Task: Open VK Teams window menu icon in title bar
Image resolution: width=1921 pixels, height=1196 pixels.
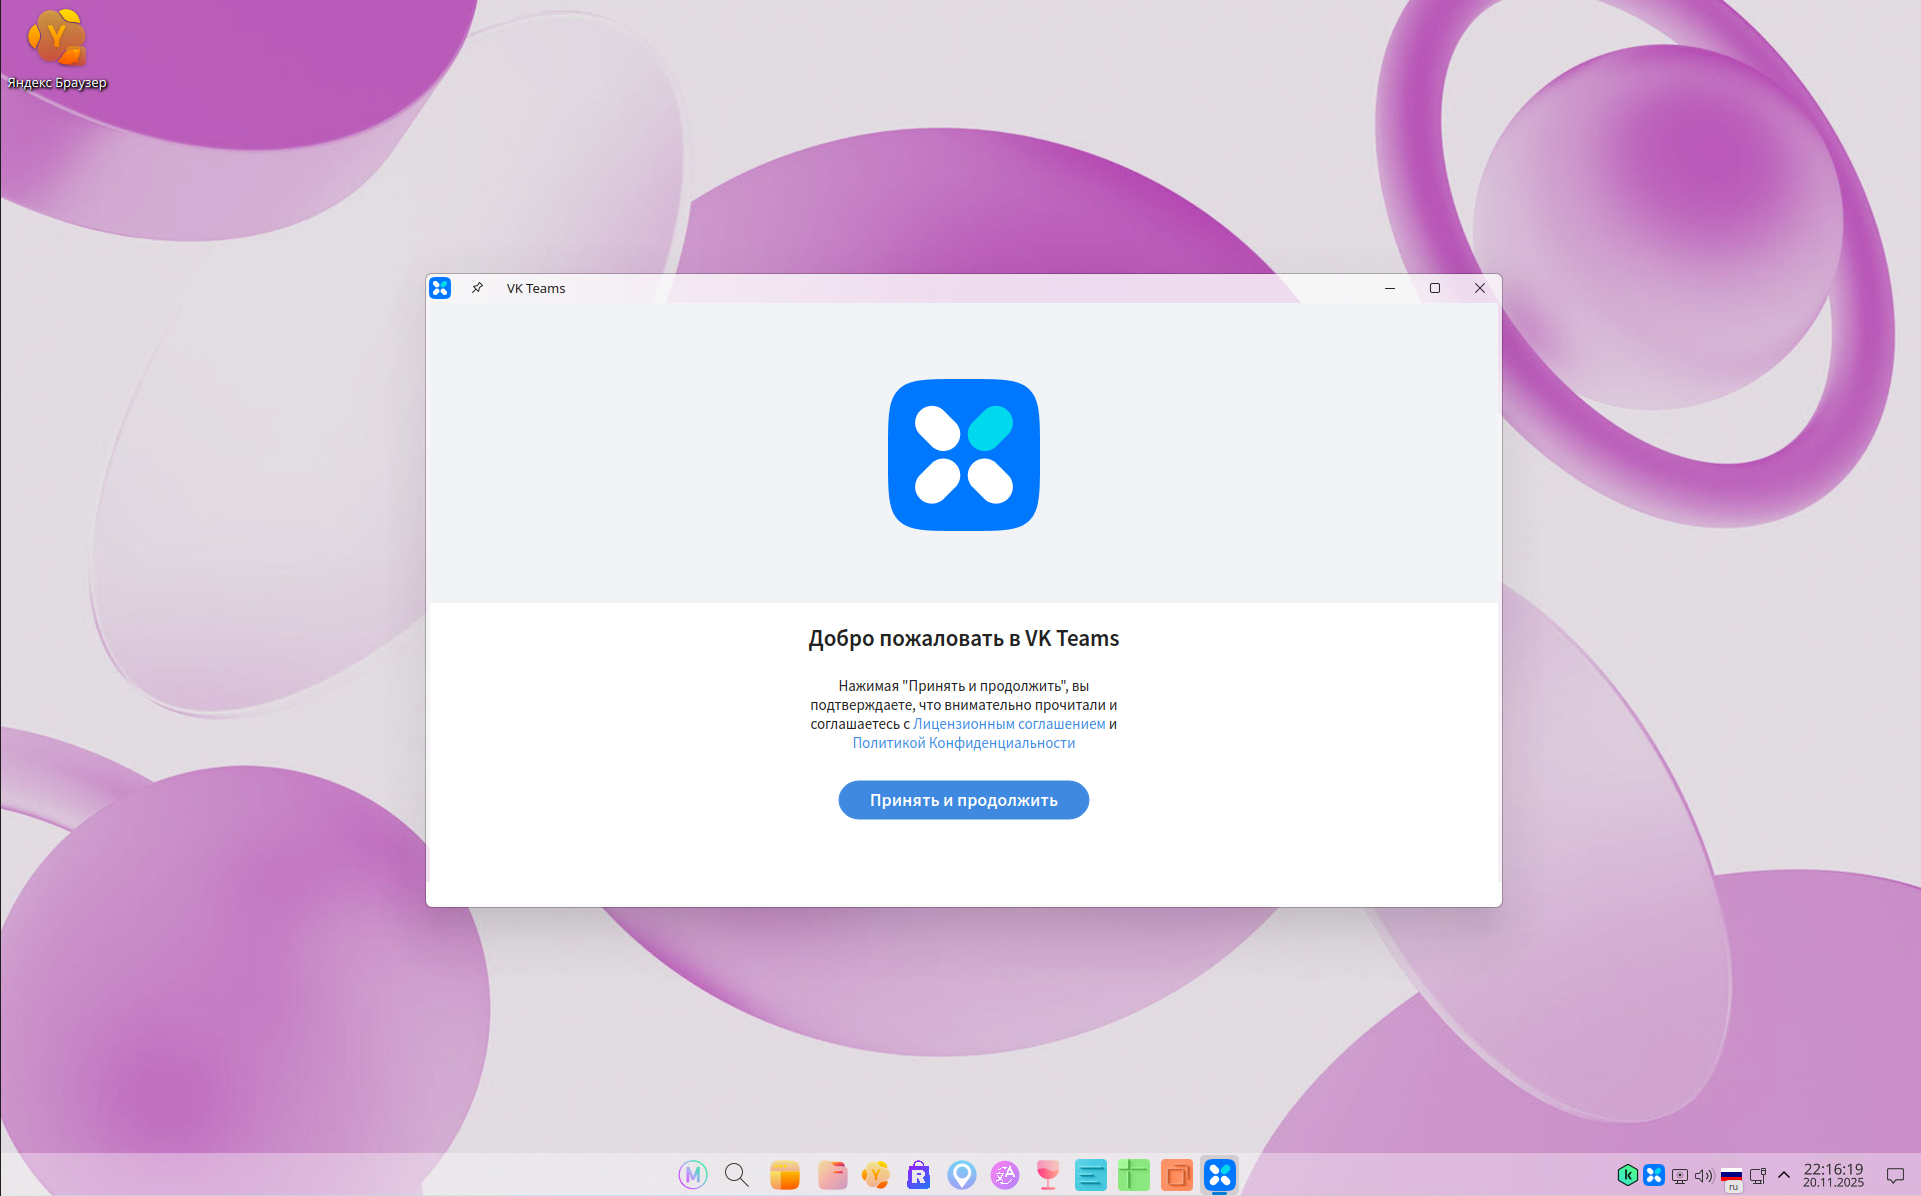Action: (440, 288)
